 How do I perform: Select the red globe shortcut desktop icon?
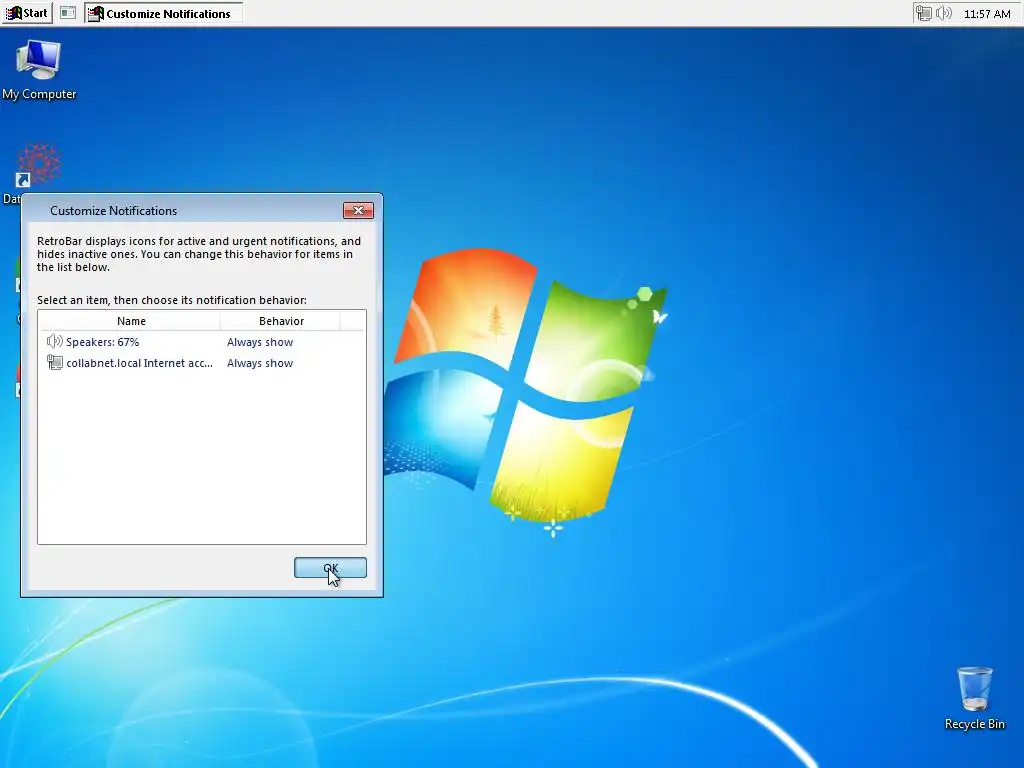(x=38, y=165)
